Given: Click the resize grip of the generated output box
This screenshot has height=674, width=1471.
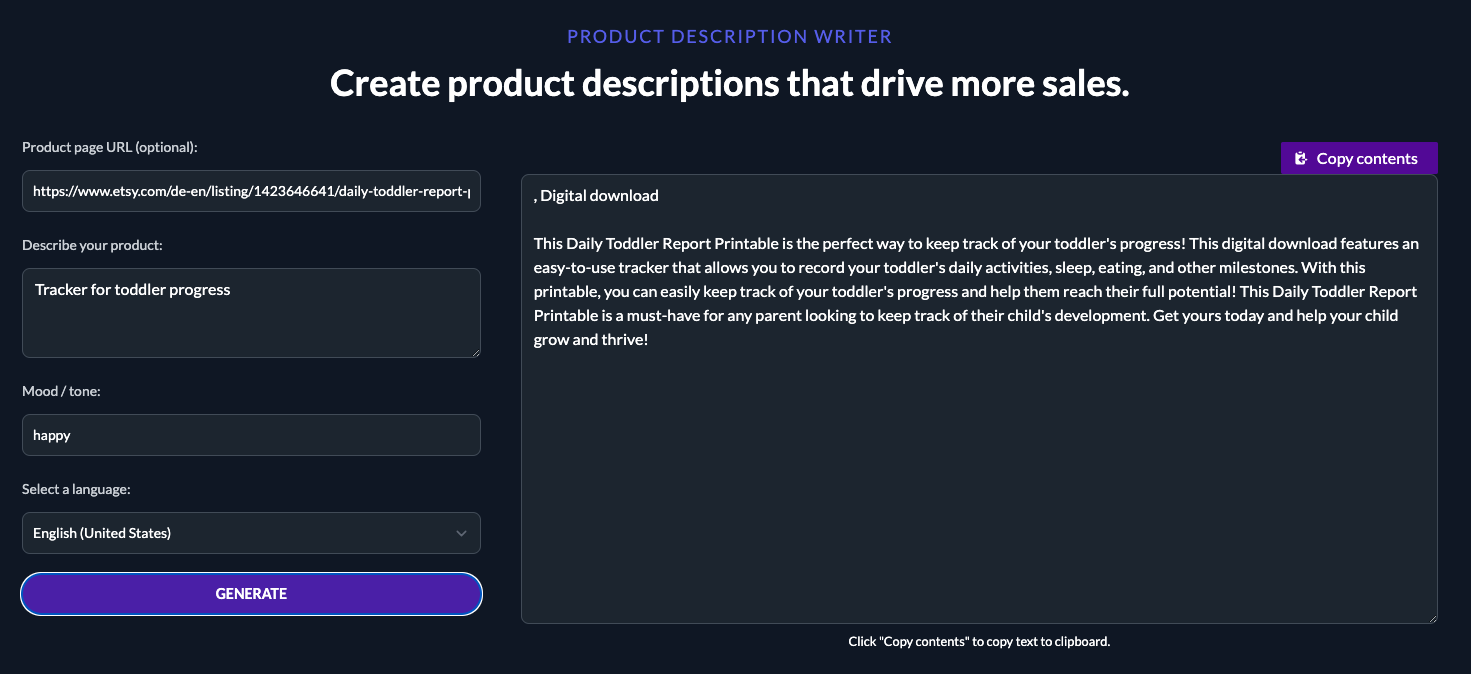Looking at the screenshot, I should [1433, 619].
